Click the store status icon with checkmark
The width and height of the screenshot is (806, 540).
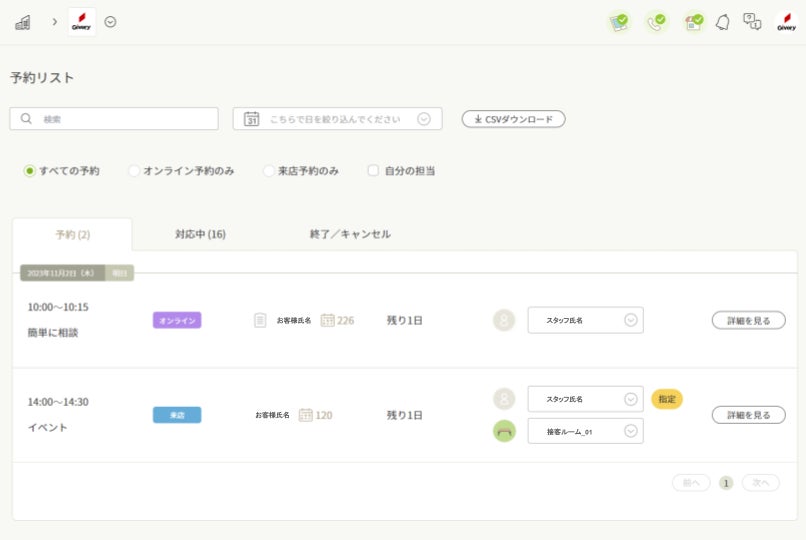coord(693,22)
